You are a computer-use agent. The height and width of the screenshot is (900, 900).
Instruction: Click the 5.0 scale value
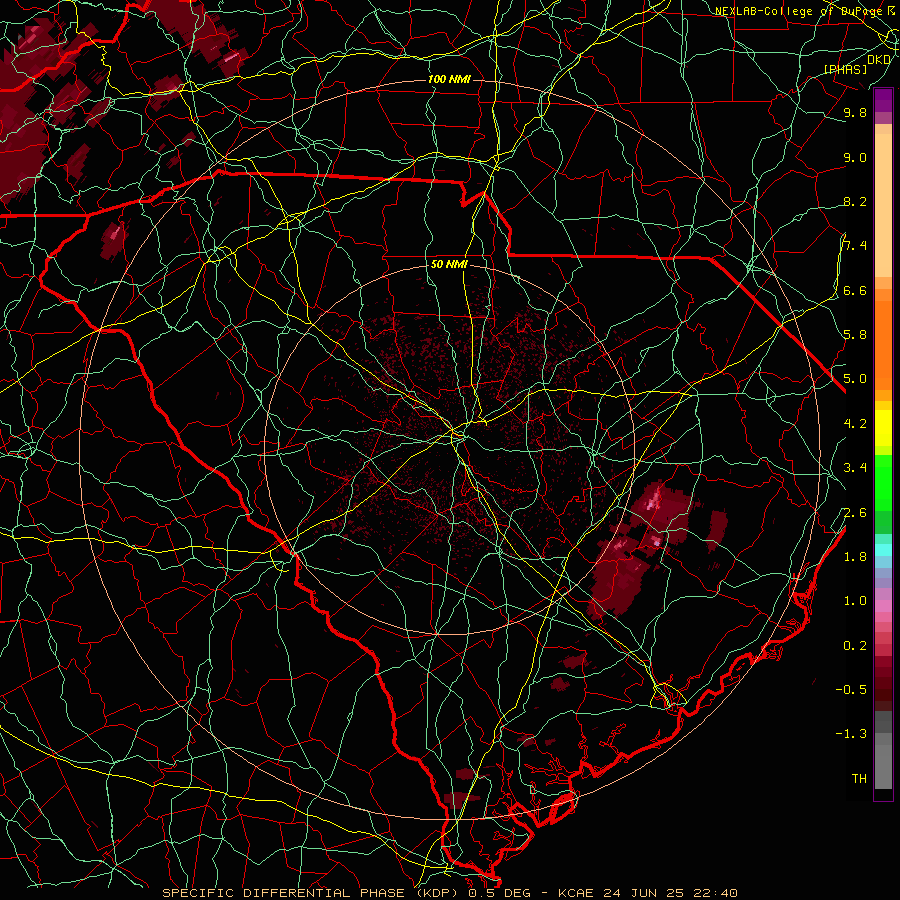(x=855, y=379)
